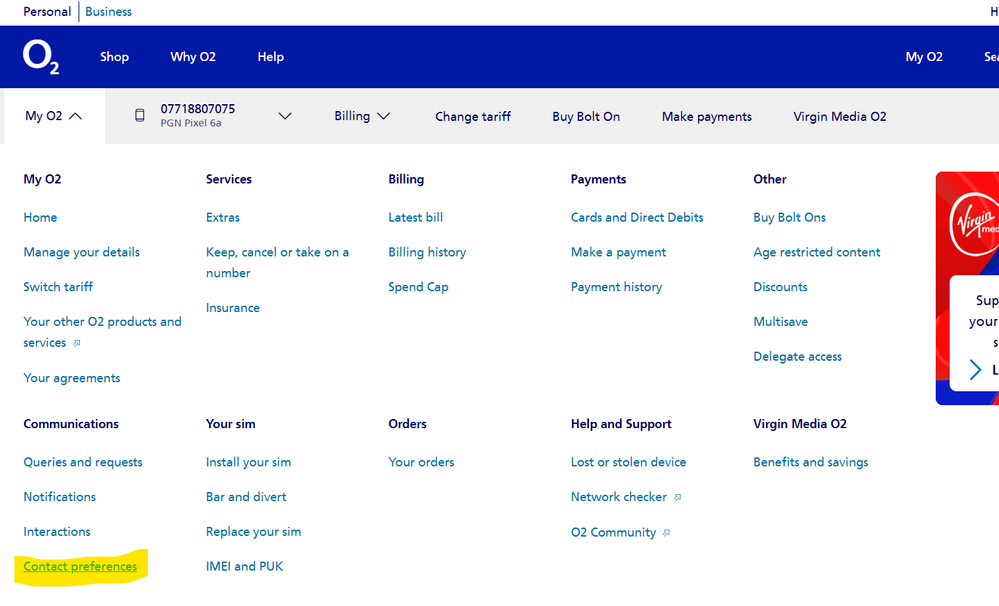Image resolution: width=999 pixels, height=606 pixels.
Task: Open IMEI and PUK
Action: coord(245,566)
